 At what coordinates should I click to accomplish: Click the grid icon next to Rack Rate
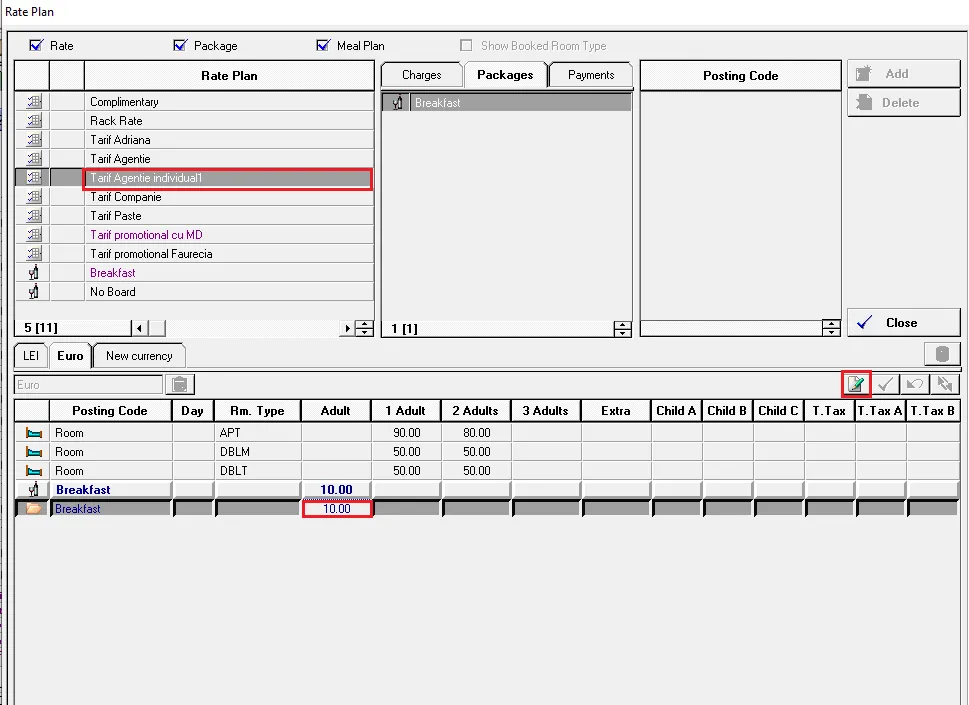pos(34,121)
